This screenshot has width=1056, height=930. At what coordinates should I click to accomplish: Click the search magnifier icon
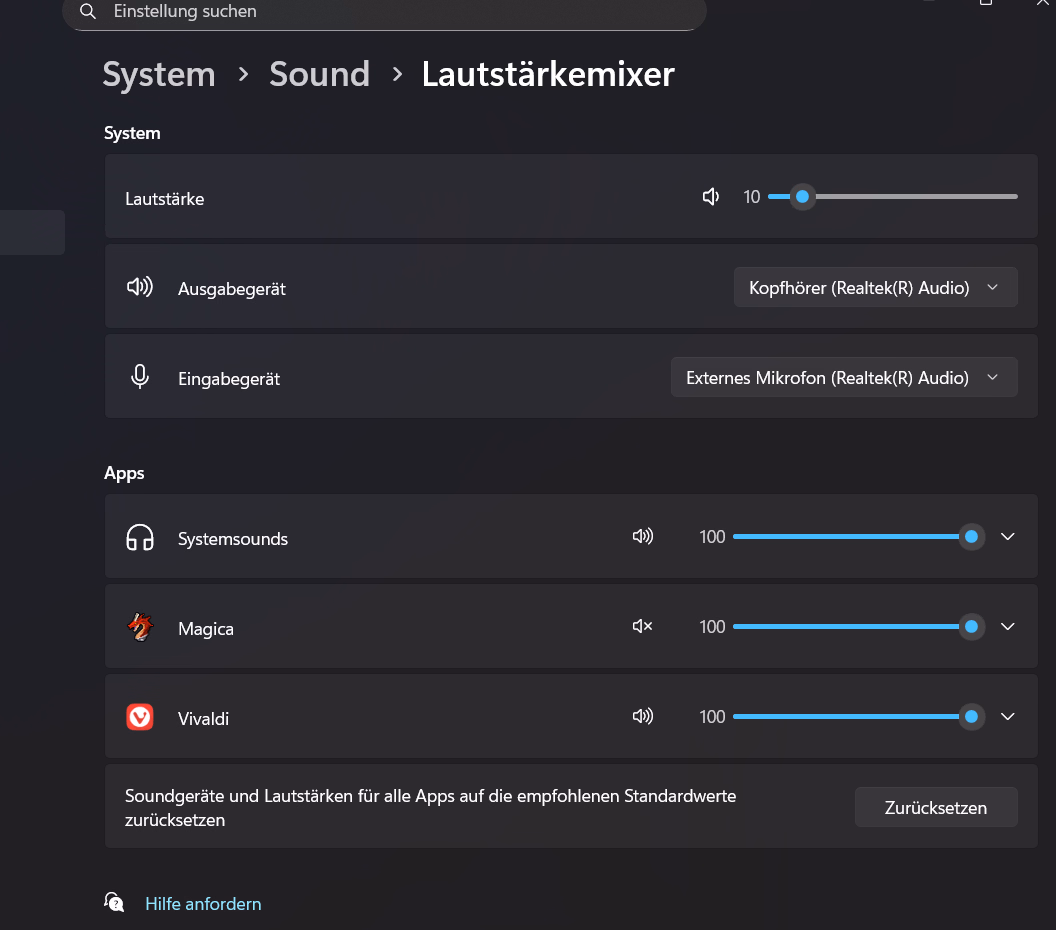coord(88,12)
